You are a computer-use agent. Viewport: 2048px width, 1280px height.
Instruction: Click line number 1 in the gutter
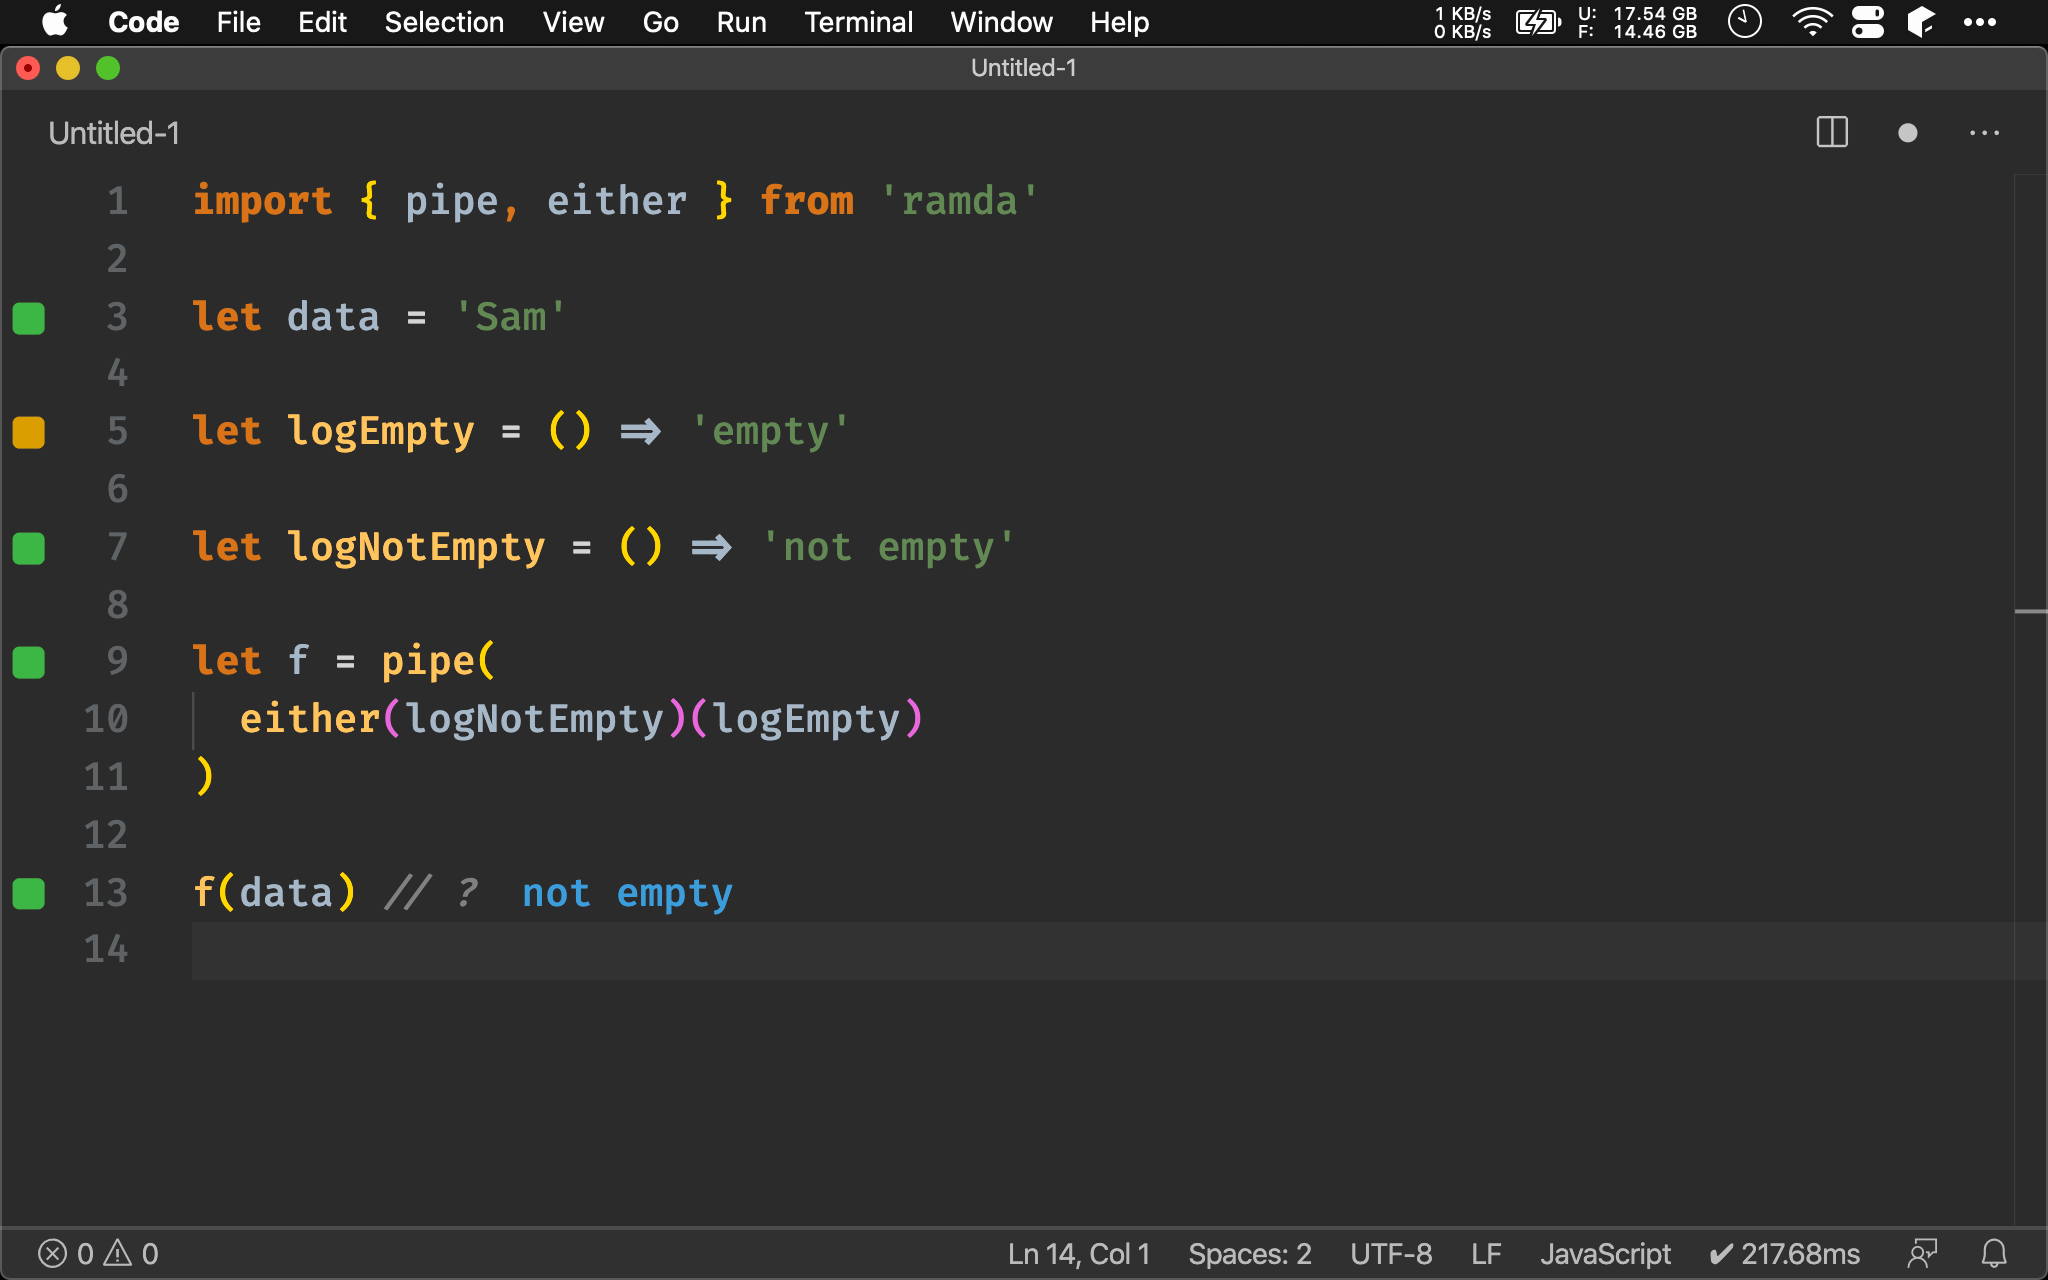pos(118,201)
